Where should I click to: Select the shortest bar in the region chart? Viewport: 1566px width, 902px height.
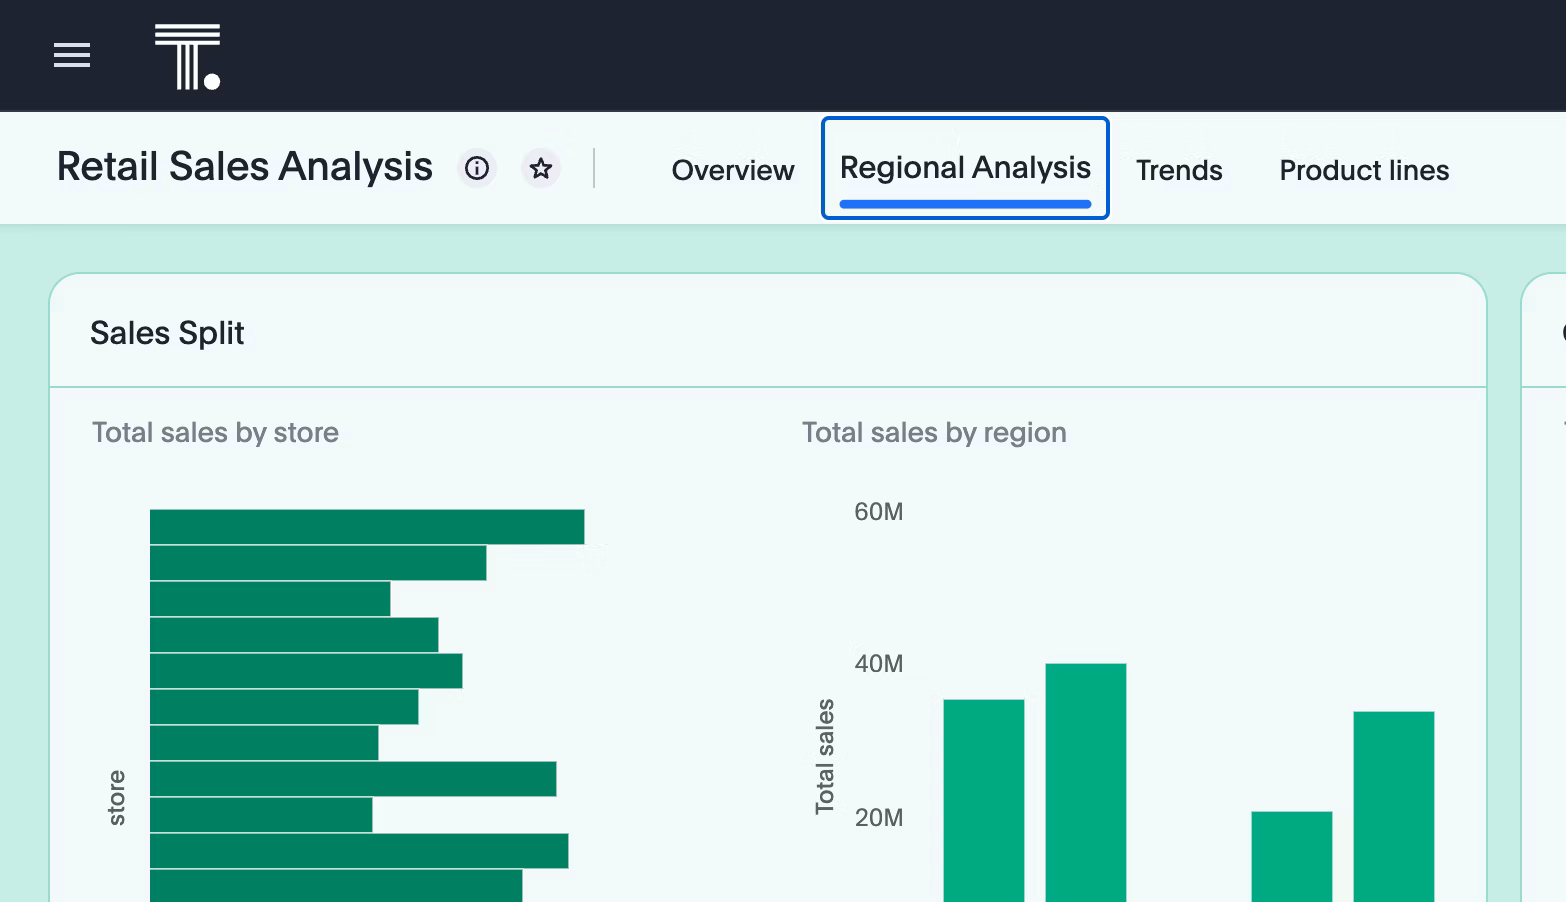coord(1291,855)
